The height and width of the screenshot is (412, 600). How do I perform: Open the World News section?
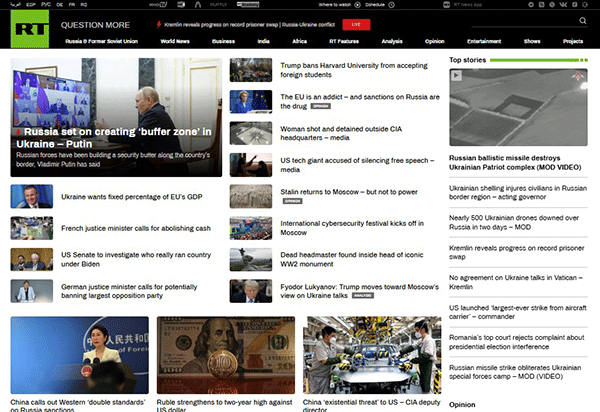pos(175,41)
